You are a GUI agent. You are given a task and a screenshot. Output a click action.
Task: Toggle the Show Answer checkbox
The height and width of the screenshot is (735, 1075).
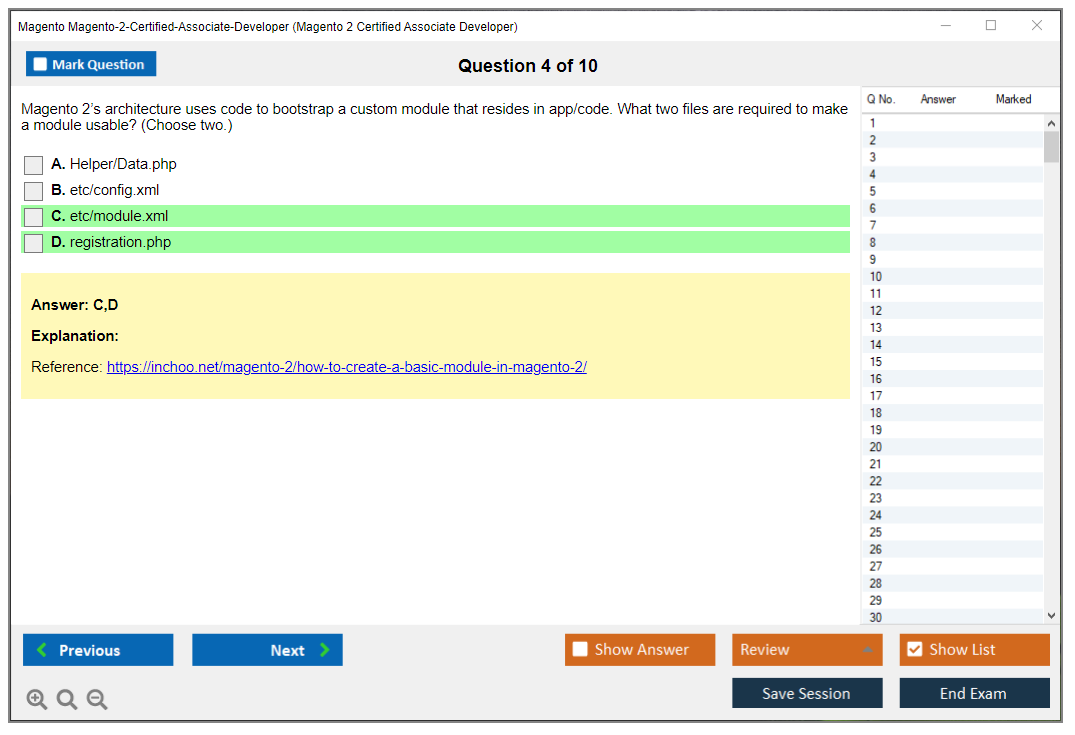click(x=581, y=650)
